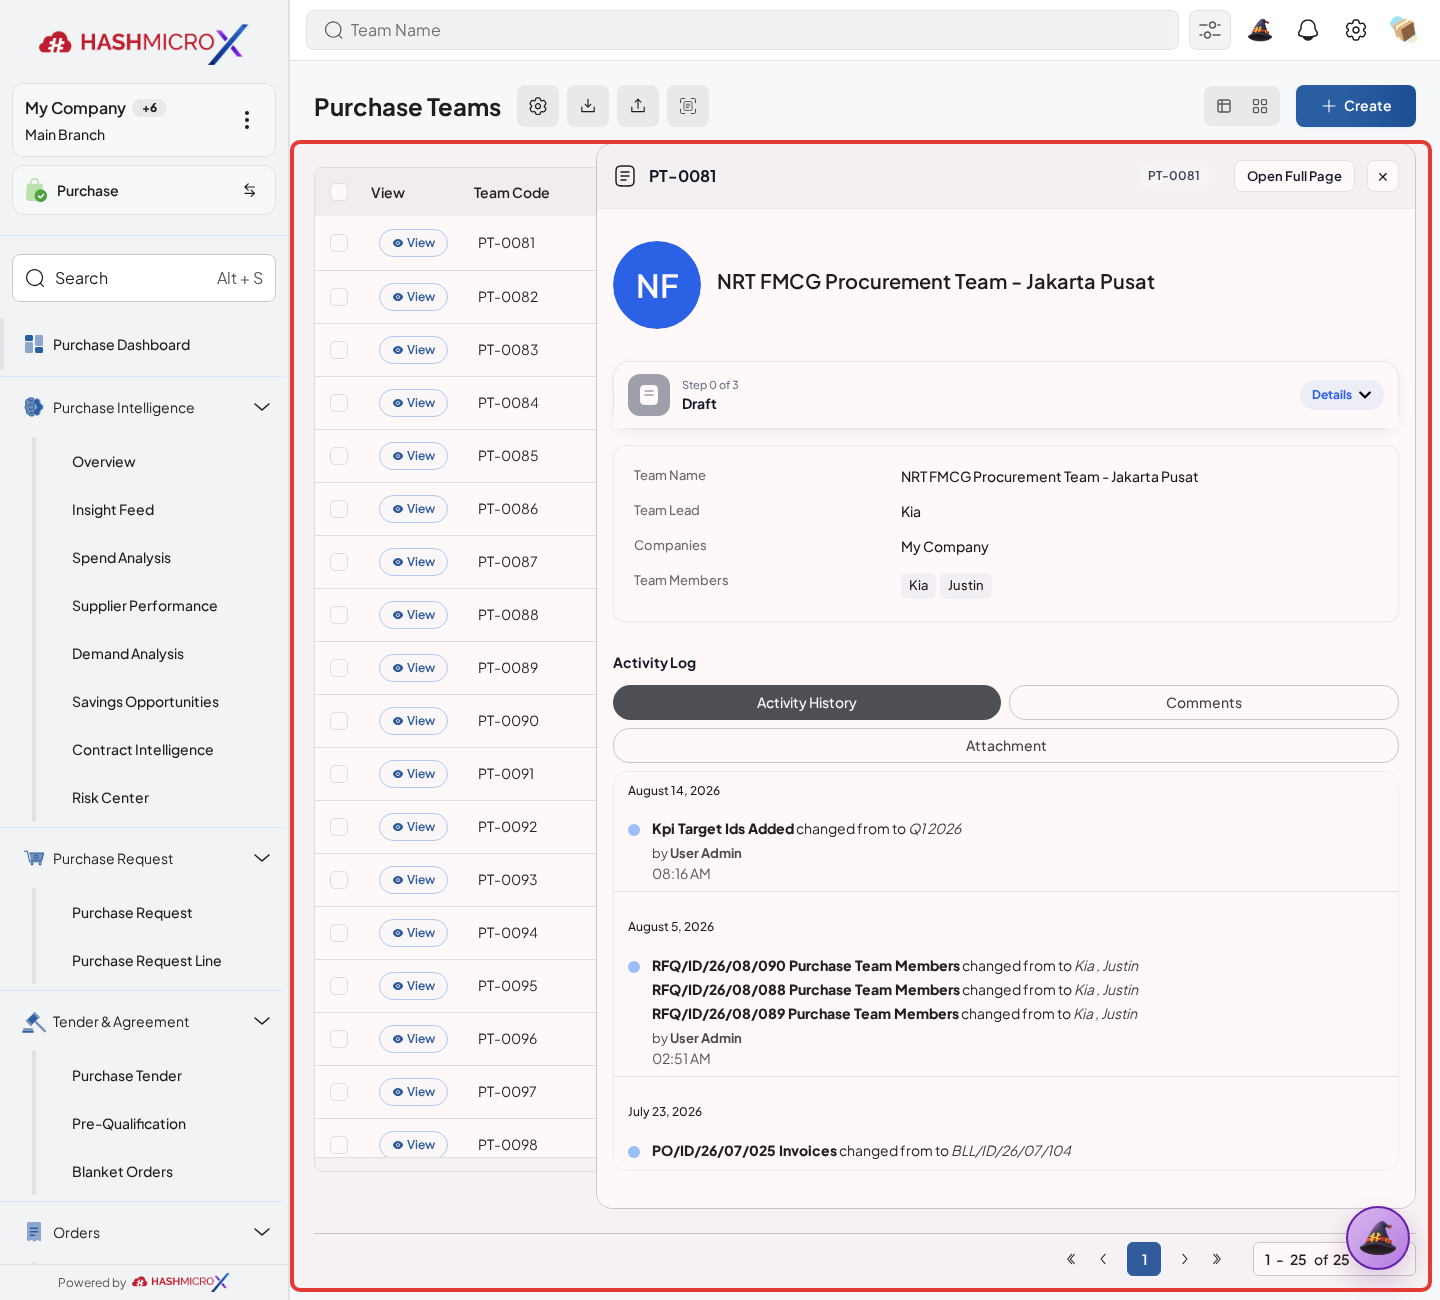
Task: Click the upload export icon in toolbar
Action: point(638,106)
